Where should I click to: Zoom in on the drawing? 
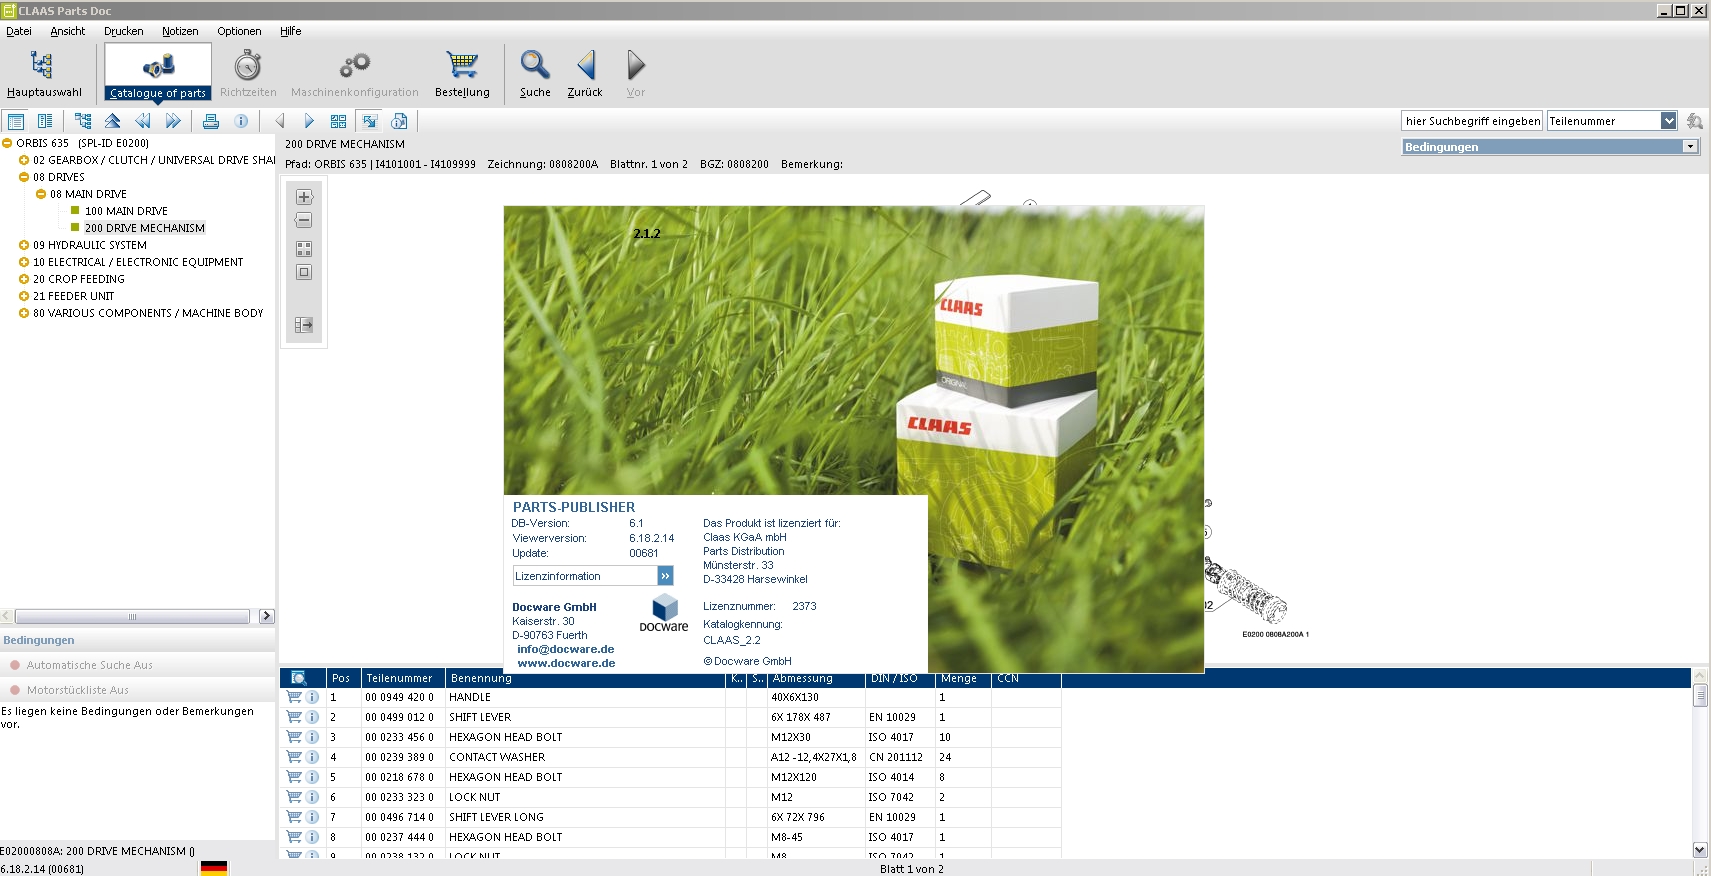pyautogui.click(x=304, y=197)
